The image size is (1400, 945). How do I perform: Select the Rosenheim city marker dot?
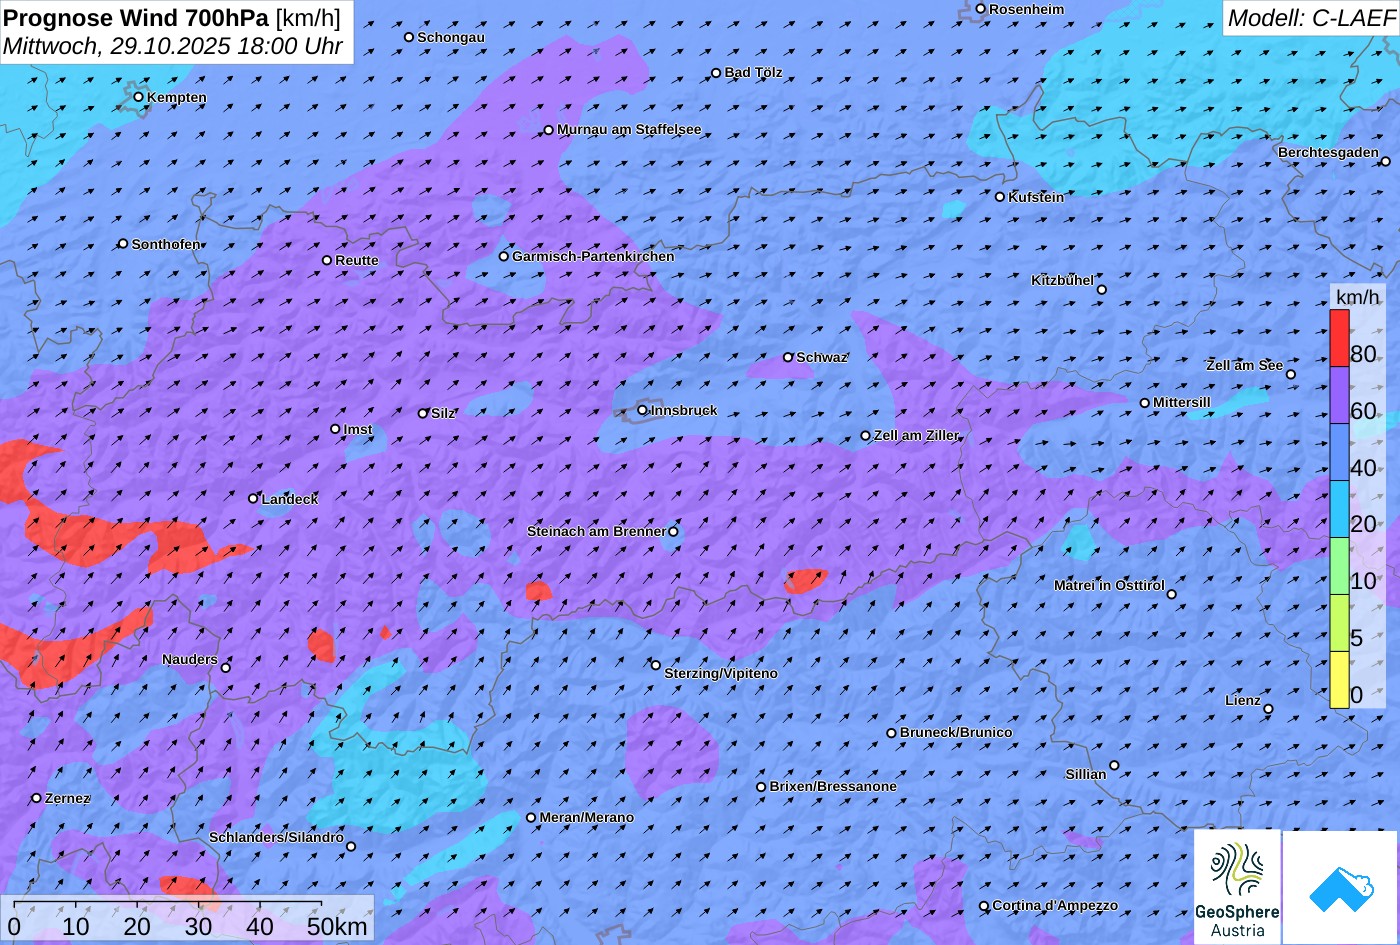981,9
